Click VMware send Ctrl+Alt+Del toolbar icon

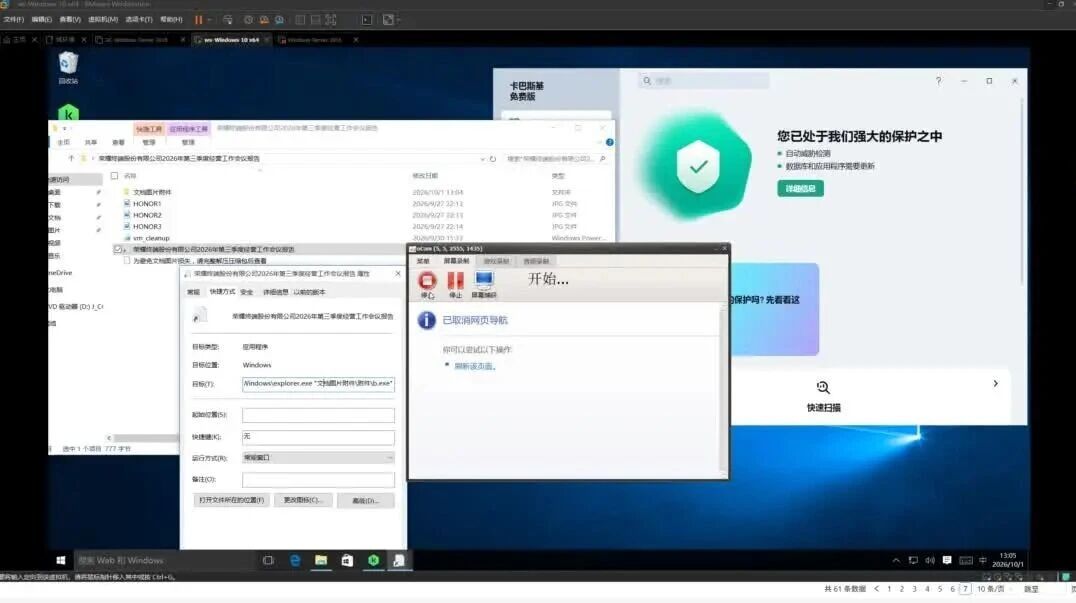(228, 20)
